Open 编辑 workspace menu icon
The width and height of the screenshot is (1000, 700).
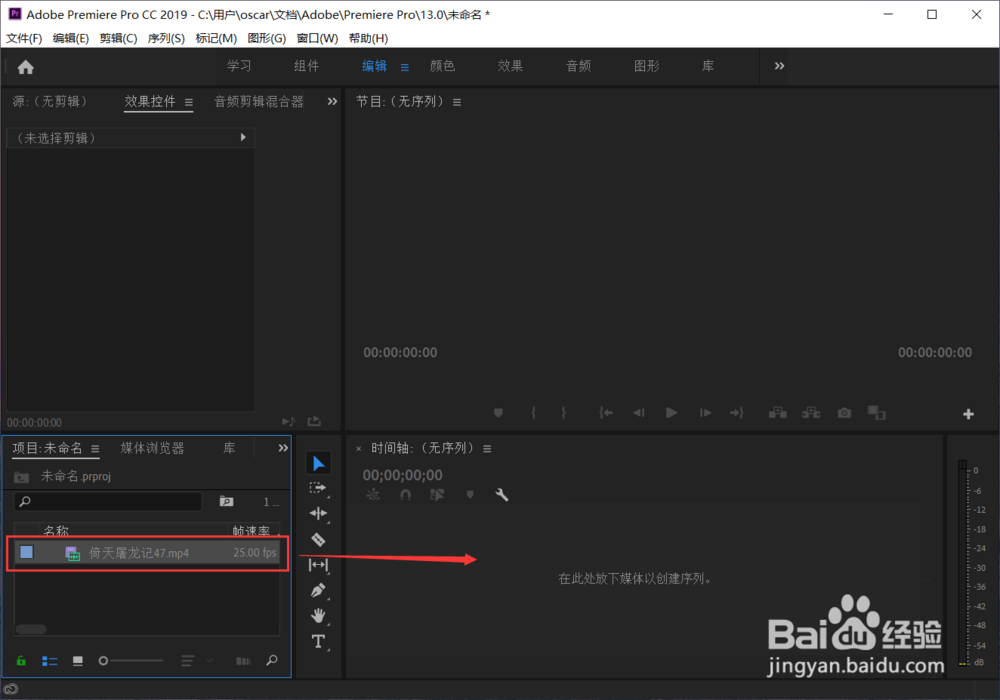[x=404, y=67]
